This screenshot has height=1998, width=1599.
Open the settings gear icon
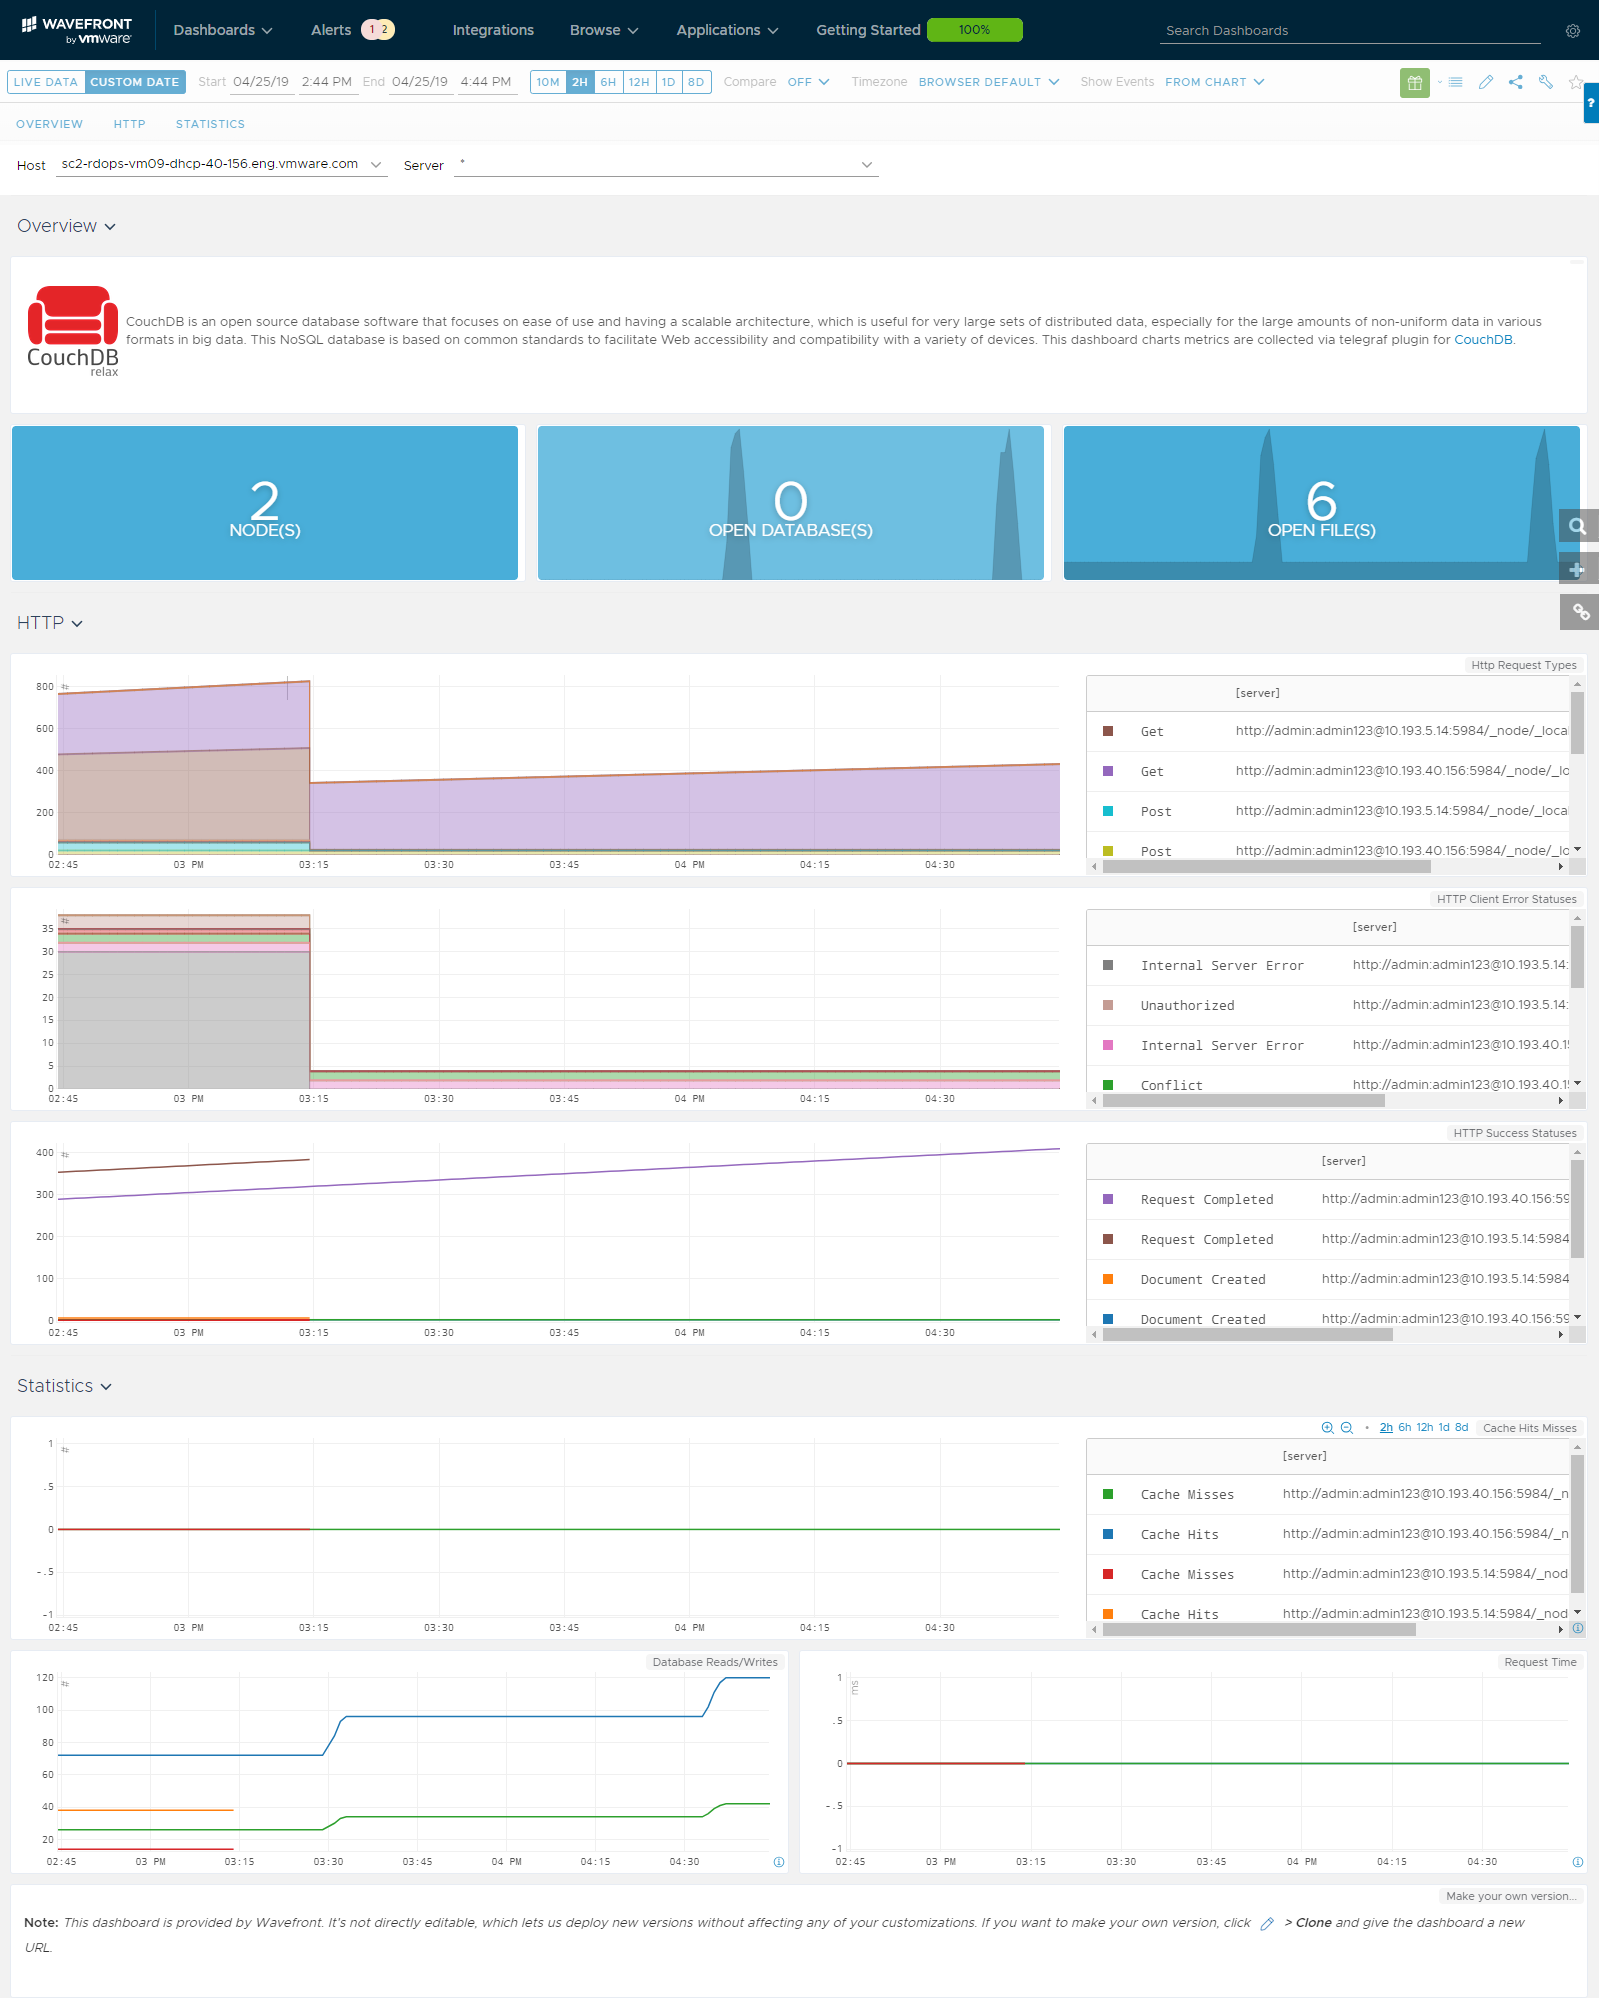click(x=1573, y=31)
